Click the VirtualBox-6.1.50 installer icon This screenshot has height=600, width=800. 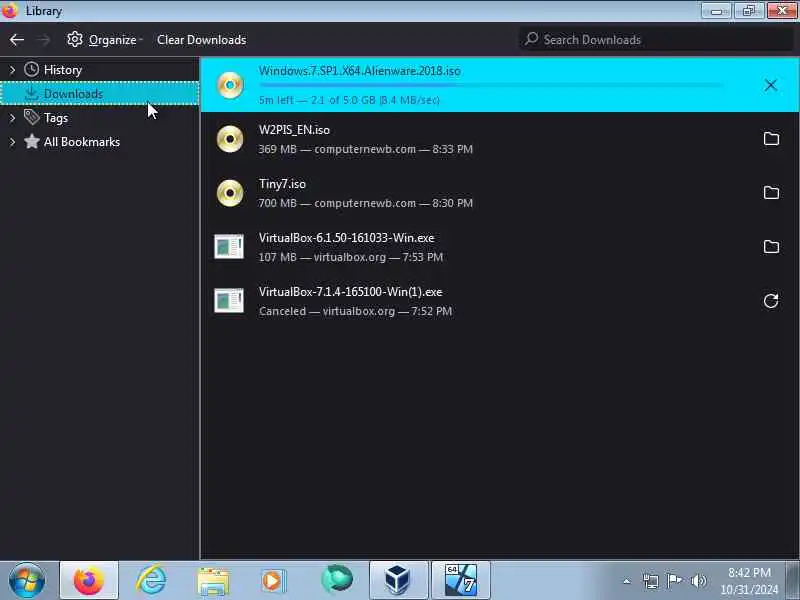229,247
